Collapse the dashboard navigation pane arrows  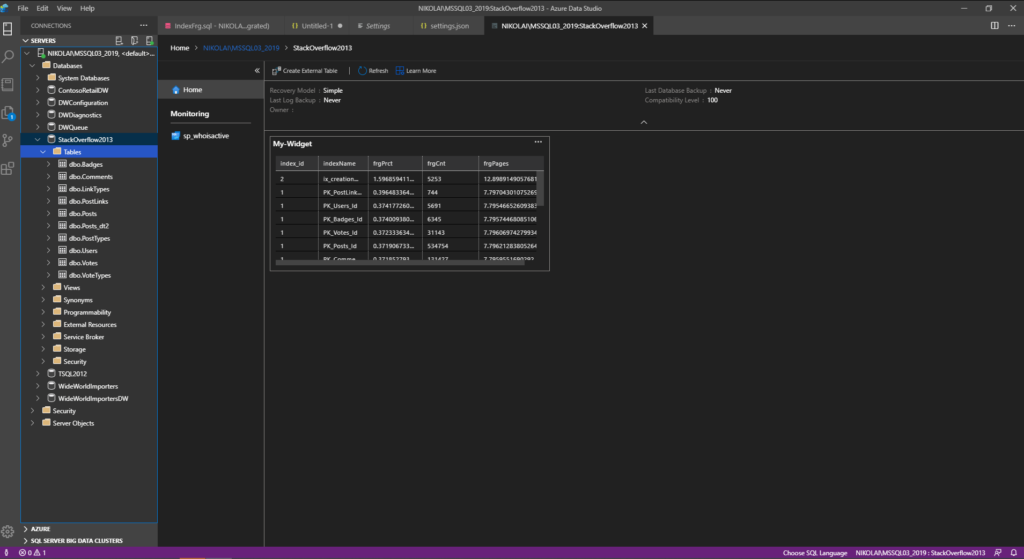[257, 71]
